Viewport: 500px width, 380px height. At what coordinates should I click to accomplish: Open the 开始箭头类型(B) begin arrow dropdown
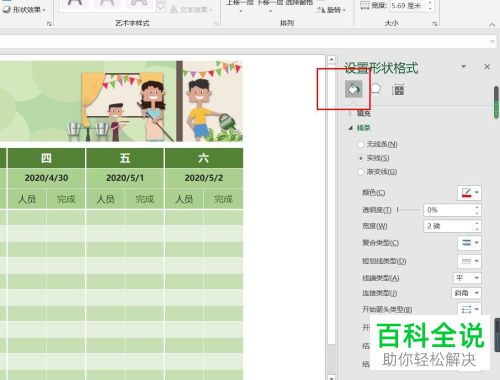coord(469,309)
